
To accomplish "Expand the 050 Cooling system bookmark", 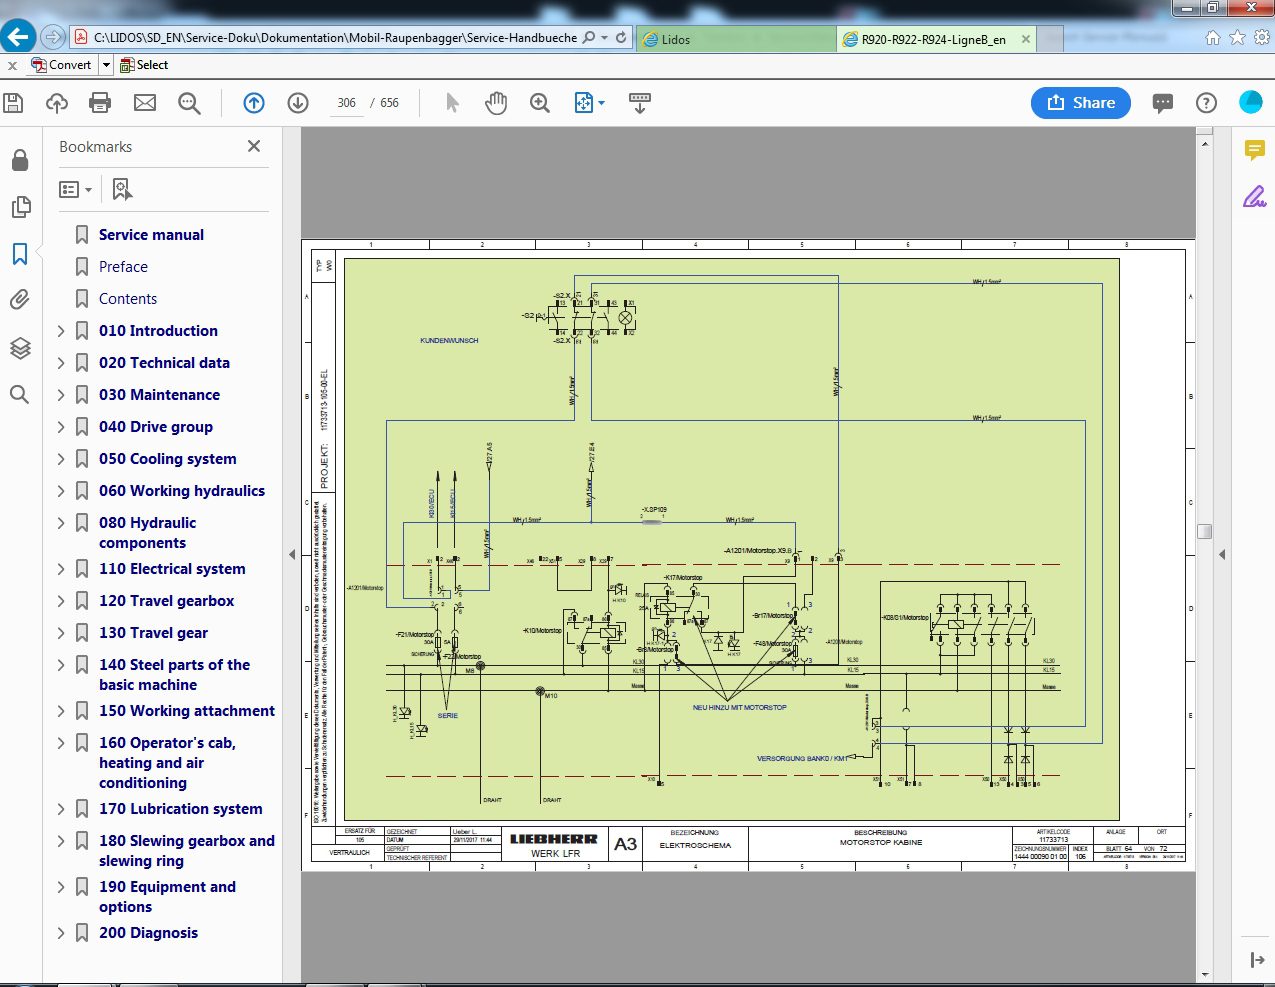I will 61,459.
